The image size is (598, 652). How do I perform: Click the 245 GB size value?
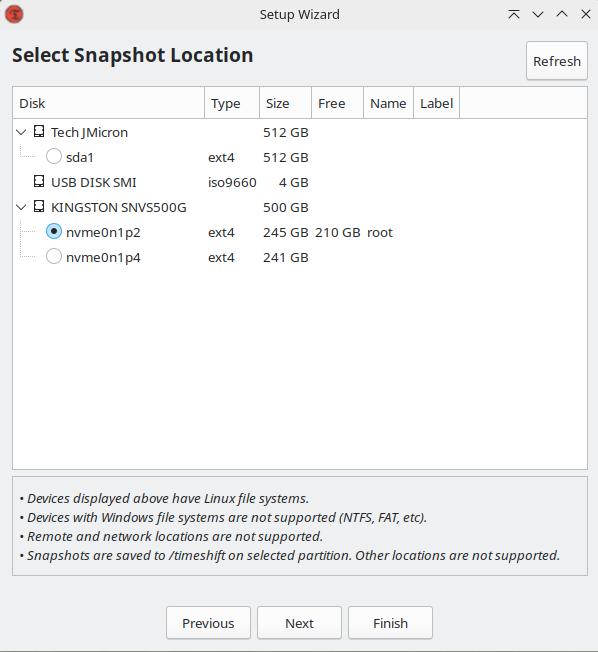coord(286,232)
